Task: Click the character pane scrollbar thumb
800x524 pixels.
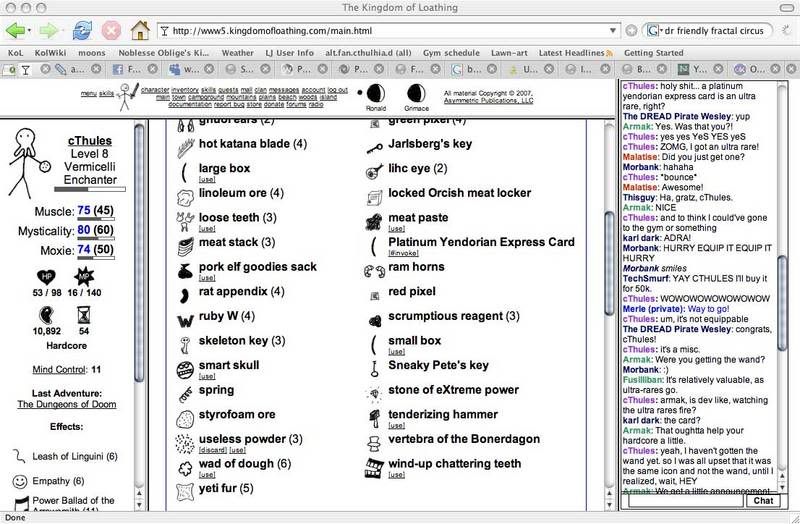Action: (139, 253)
